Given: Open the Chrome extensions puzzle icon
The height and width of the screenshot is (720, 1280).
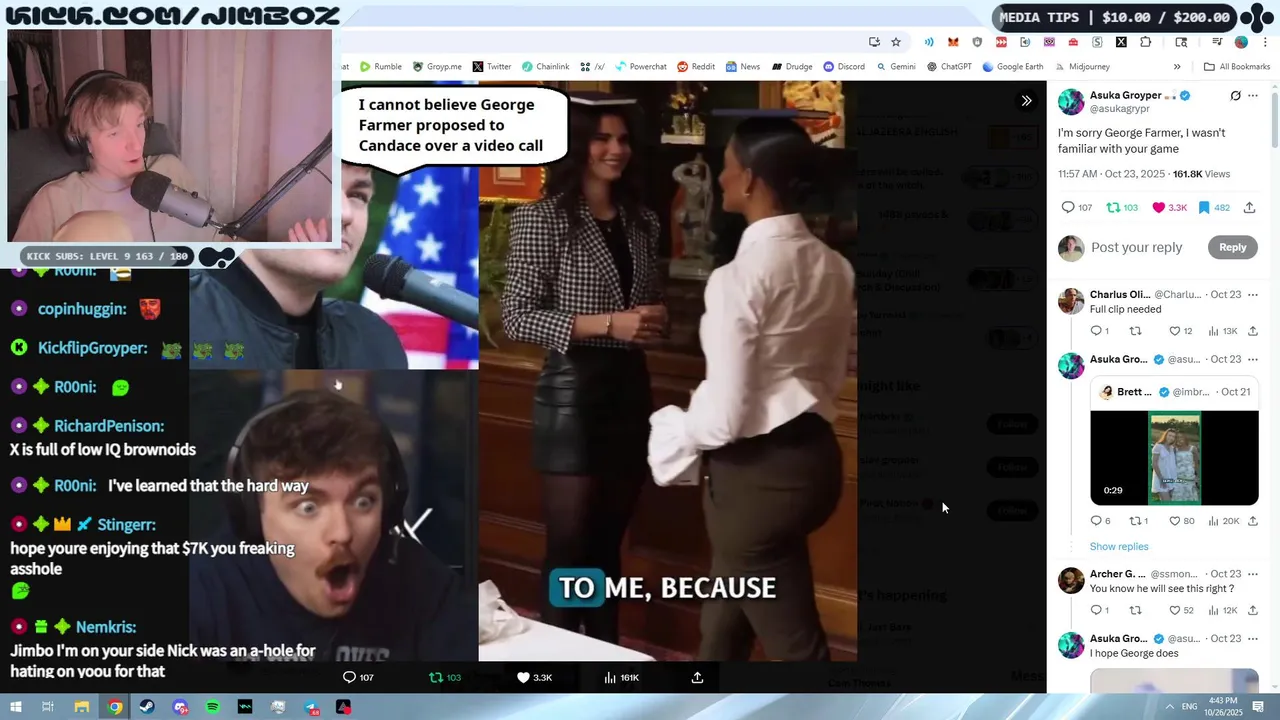Looking at the screenshot, I should tap(1146, 42).
